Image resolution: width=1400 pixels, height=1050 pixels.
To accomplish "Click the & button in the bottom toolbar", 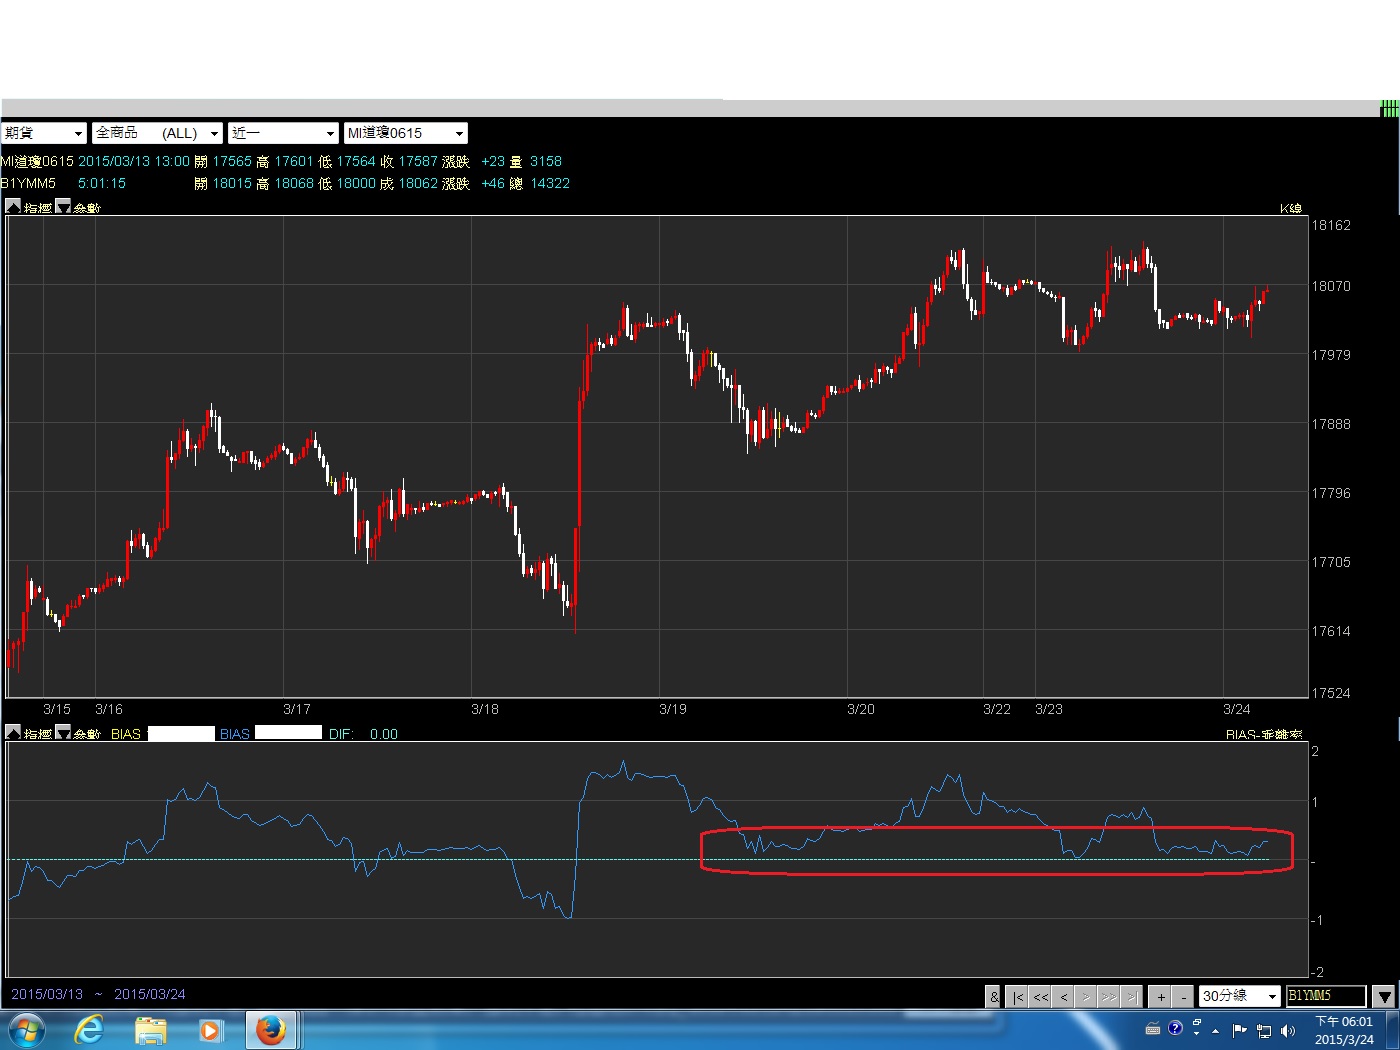I will pyautogui.click(x=993, y=997).
